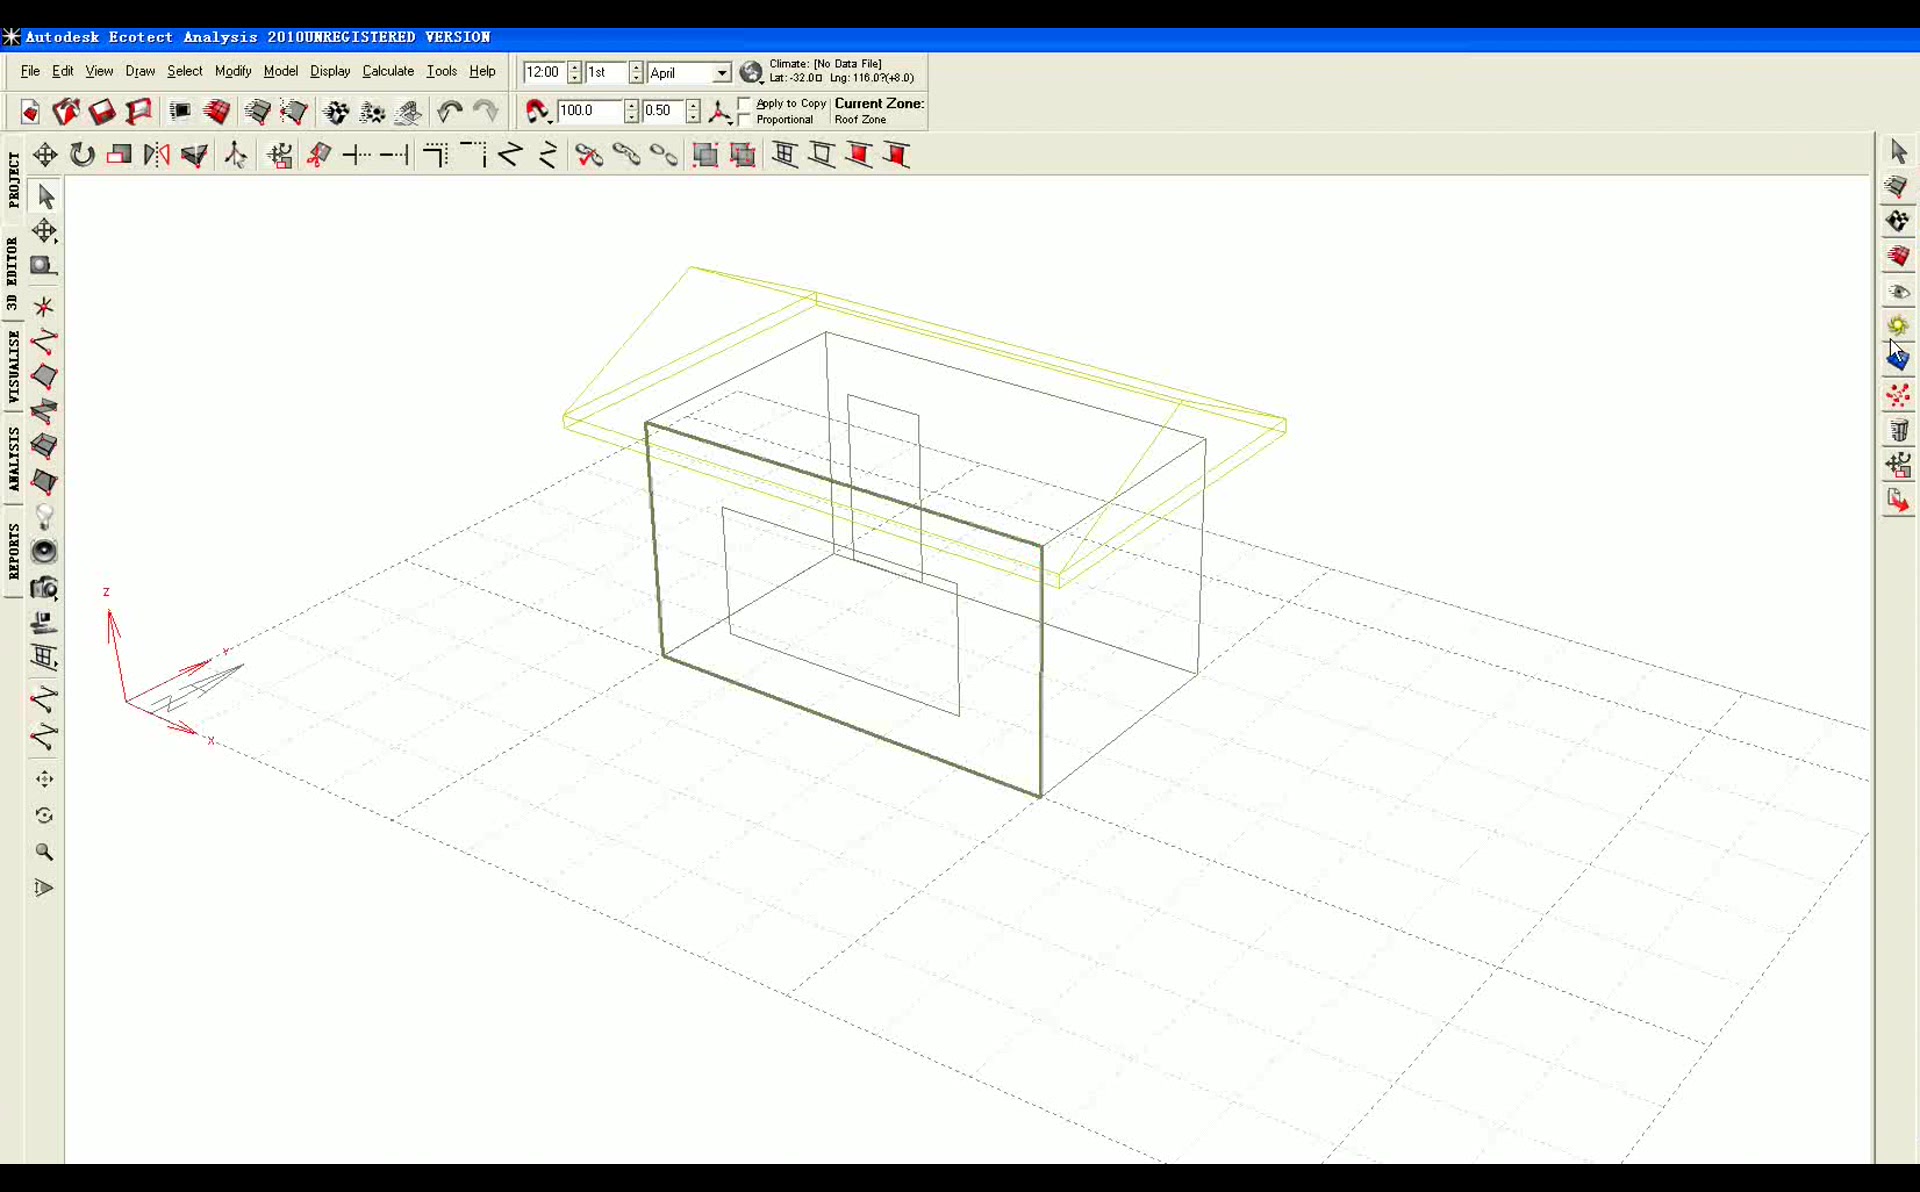Click the 100.0 snap value input field
Viewport: 1920px width, 1192px height.
click(x=590, y=111)
